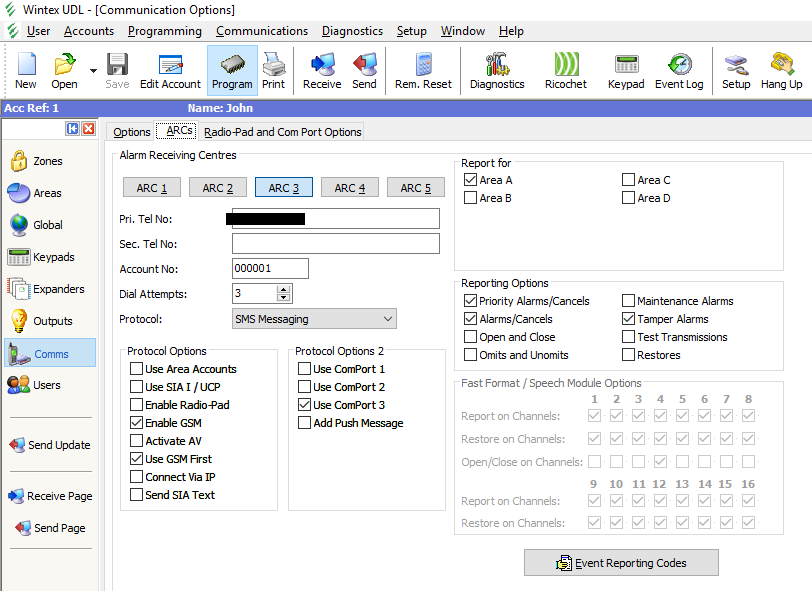Screen dimensions: 812x591
Task: Switch to the Options tab
Action: coord(132,132)
